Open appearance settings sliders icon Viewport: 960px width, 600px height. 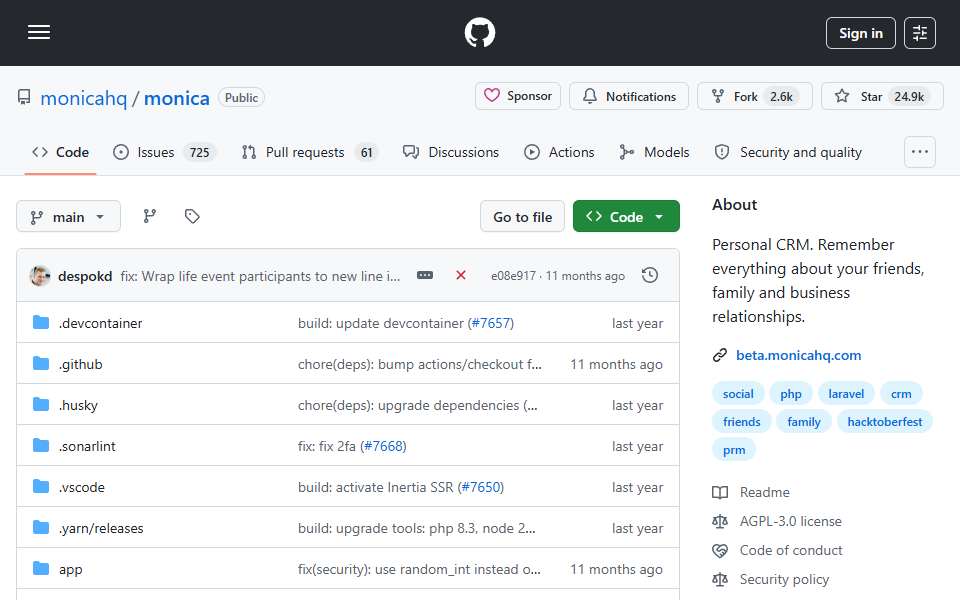pos(920,33)
